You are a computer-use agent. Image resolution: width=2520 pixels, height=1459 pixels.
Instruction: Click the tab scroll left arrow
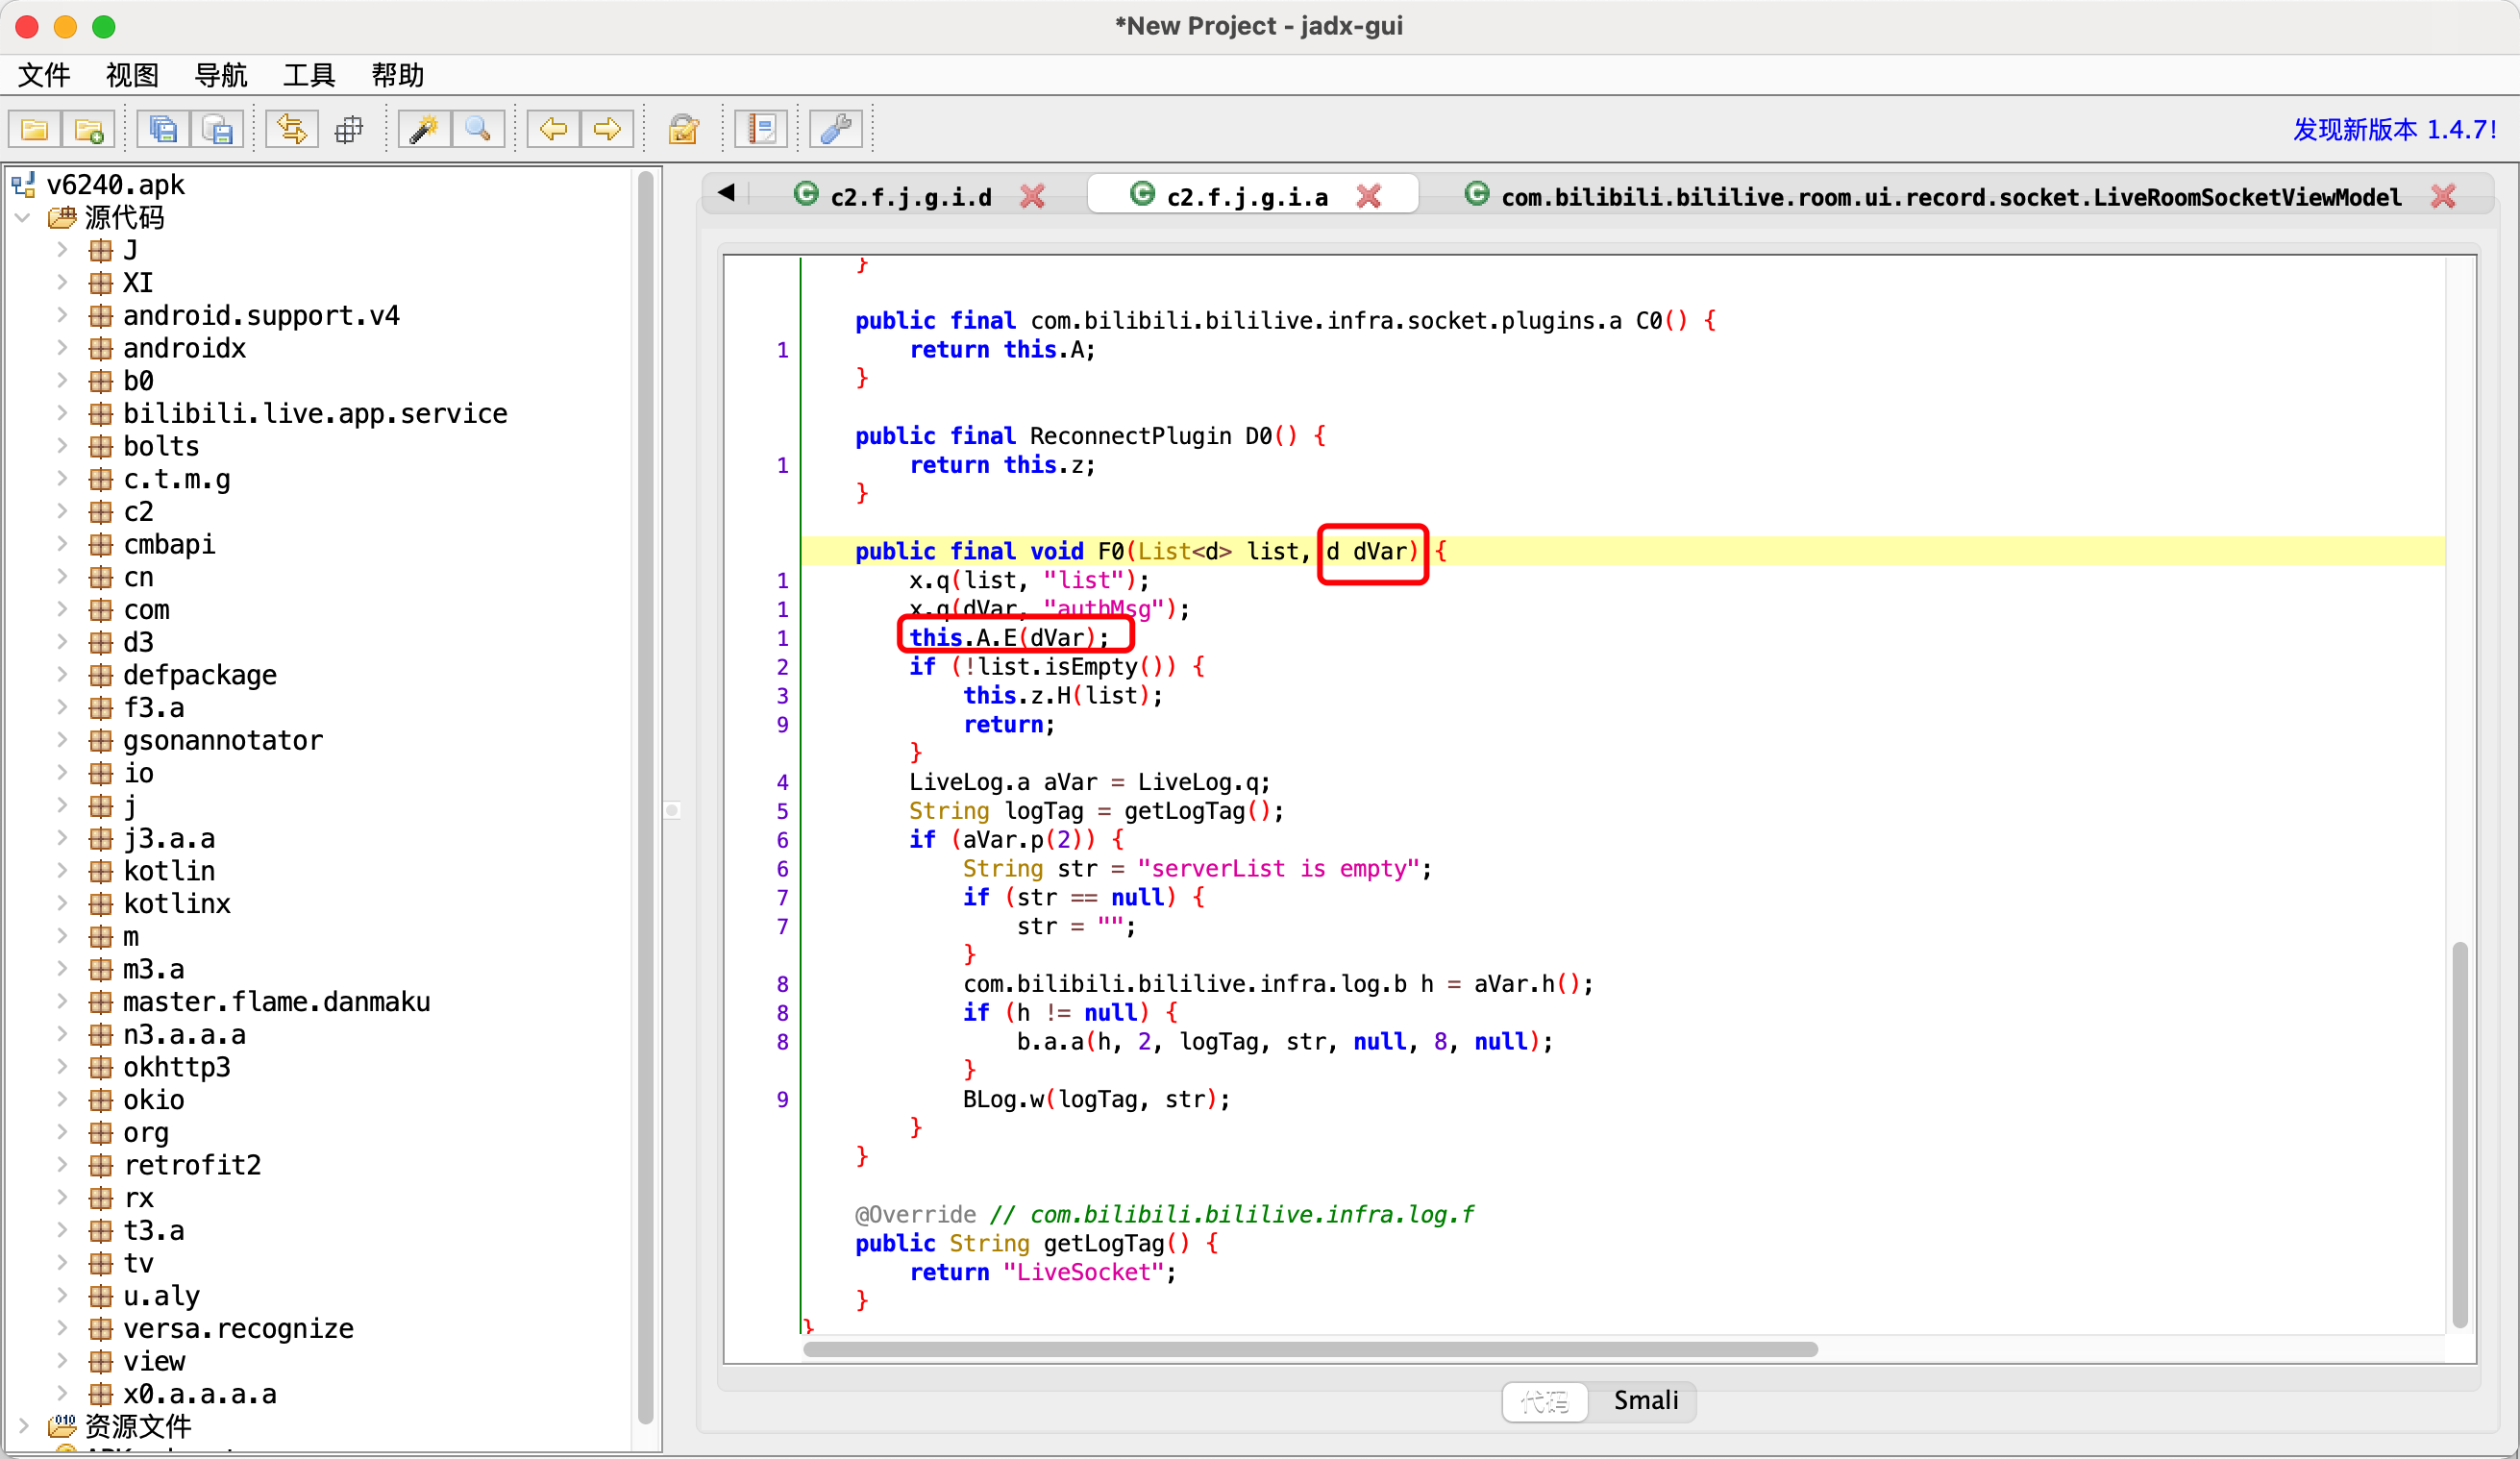727,193
